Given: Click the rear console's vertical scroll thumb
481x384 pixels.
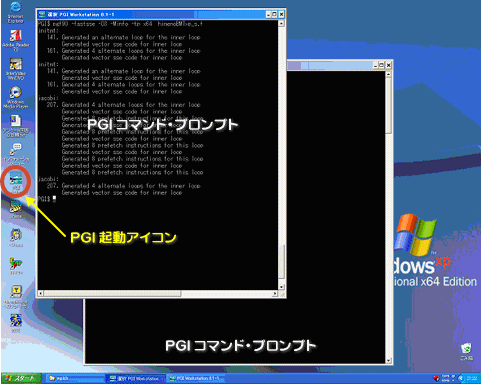Looking at the screenshot, I should [x=388, y=106].
